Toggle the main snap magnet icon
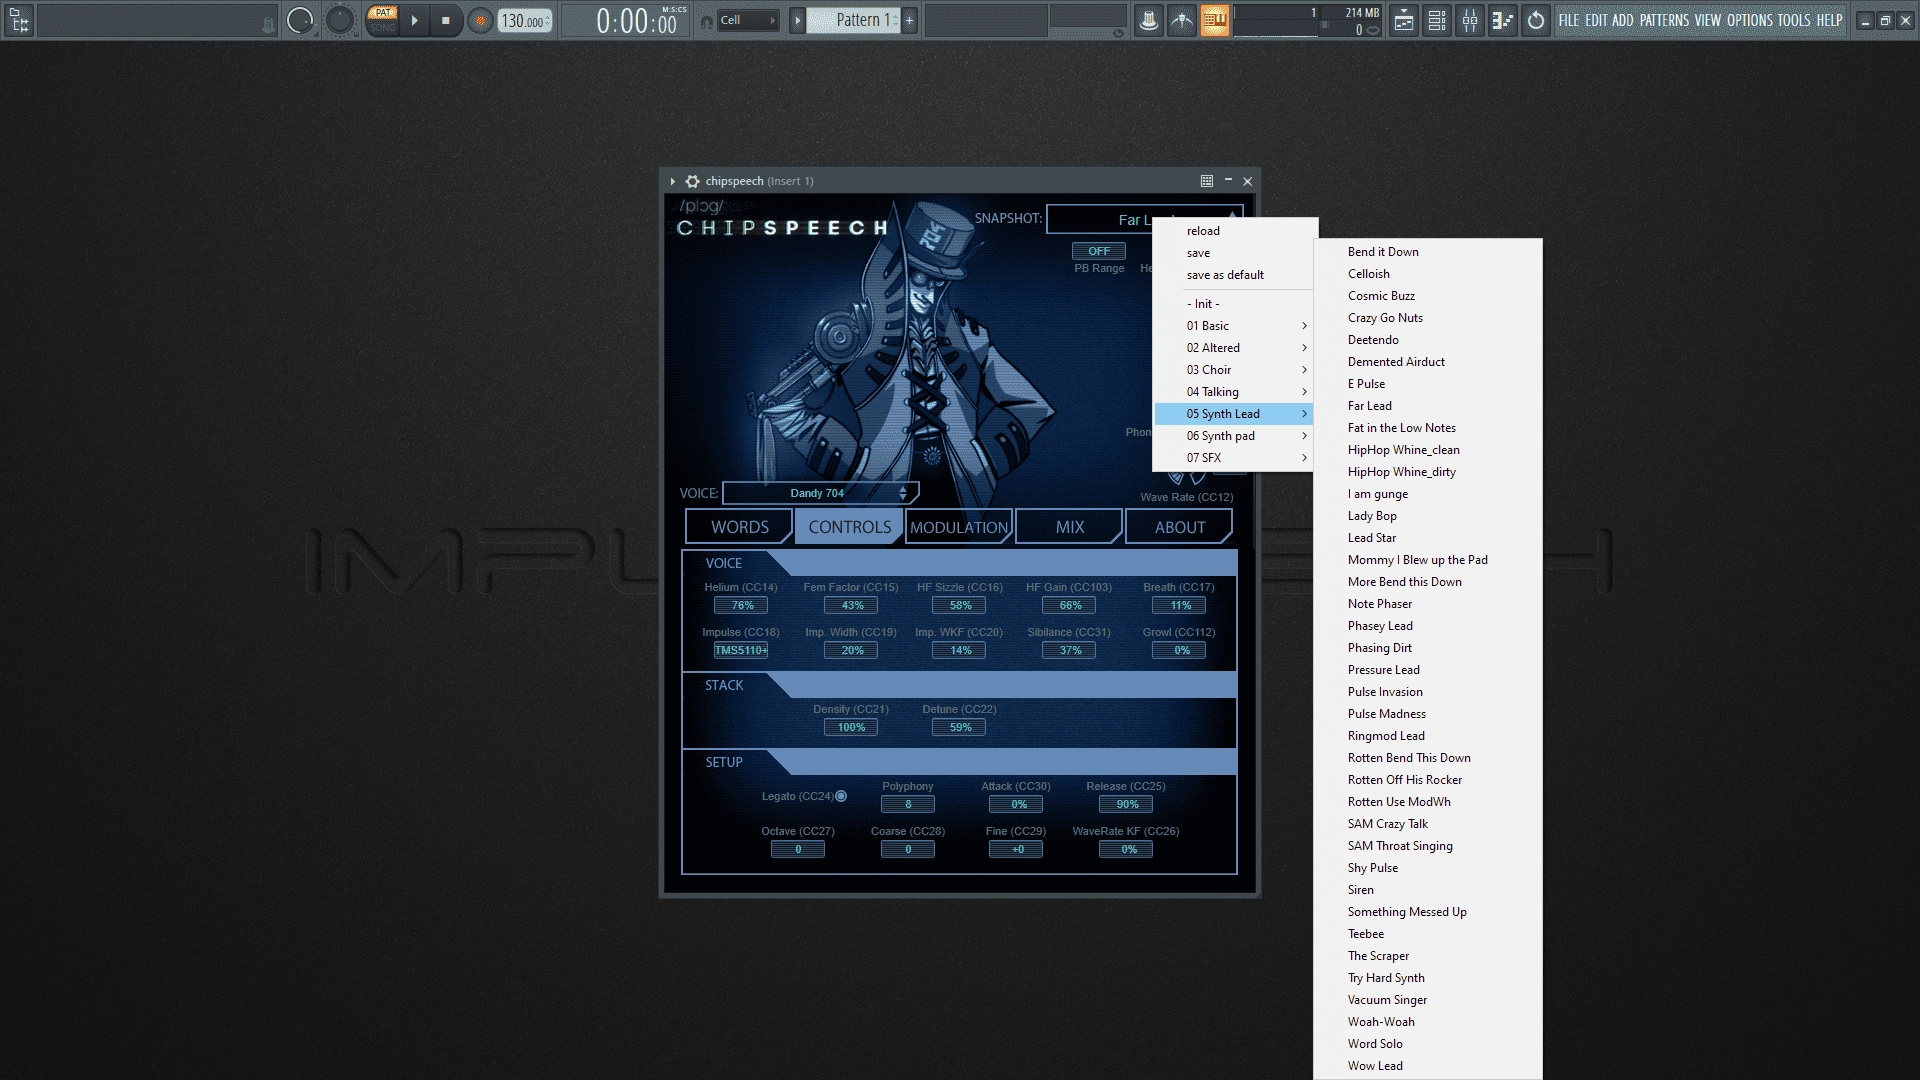 (707, 21)
